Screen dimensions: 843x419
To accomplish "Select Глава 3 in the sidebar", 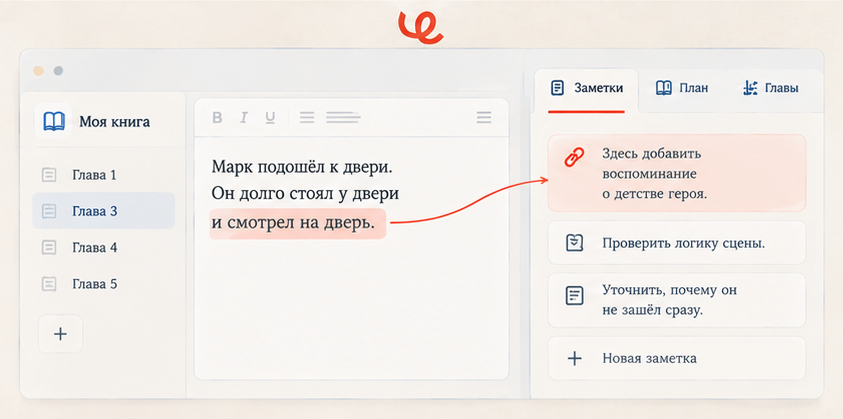I will [103, 211].
